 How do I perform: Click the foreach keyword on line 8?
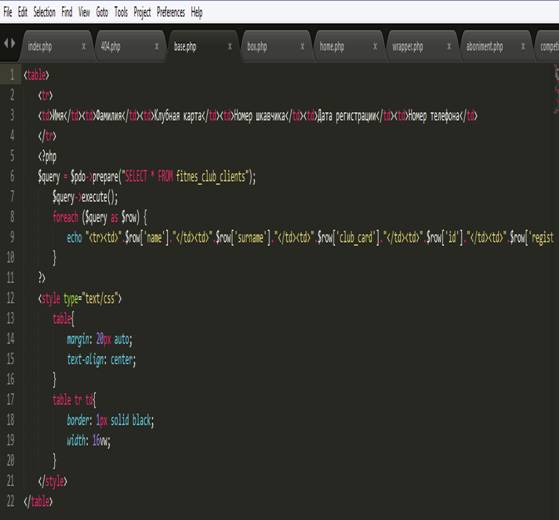[65, 217]
